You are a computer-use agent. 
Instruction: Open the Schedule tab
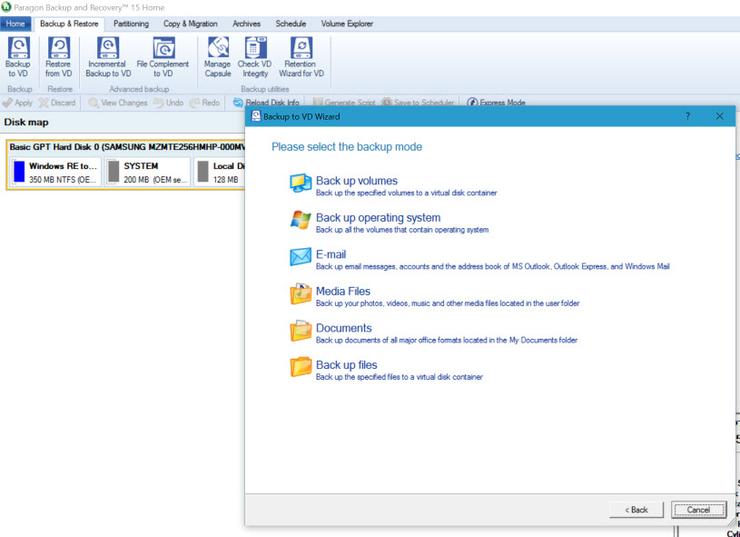(x=291, y=24)
